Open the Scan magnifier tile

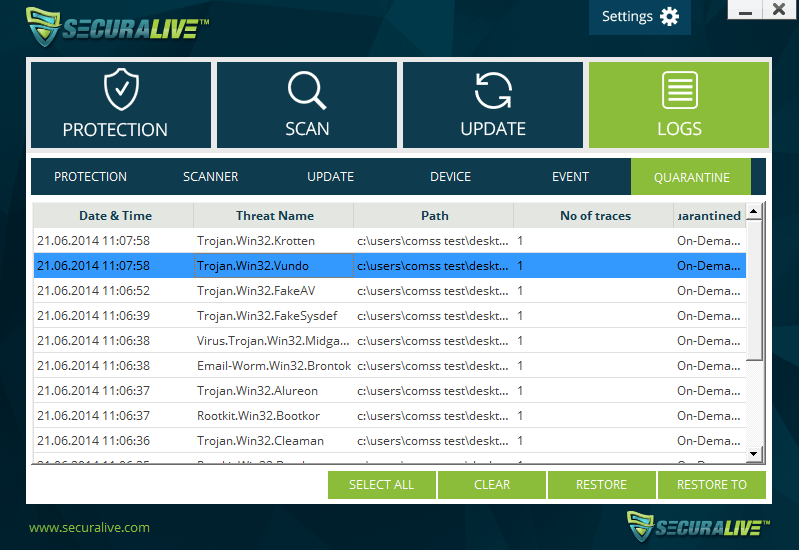307,105
